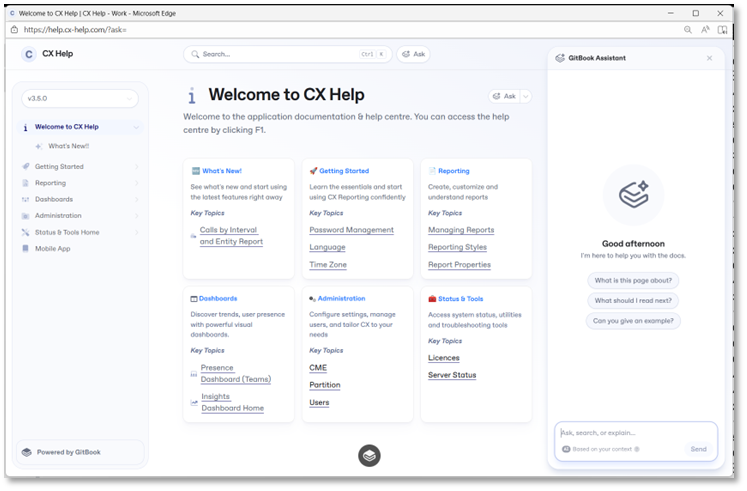747x491 pixels.
Task: Click the Dashboards card window icon
Action: coord(194,299)
